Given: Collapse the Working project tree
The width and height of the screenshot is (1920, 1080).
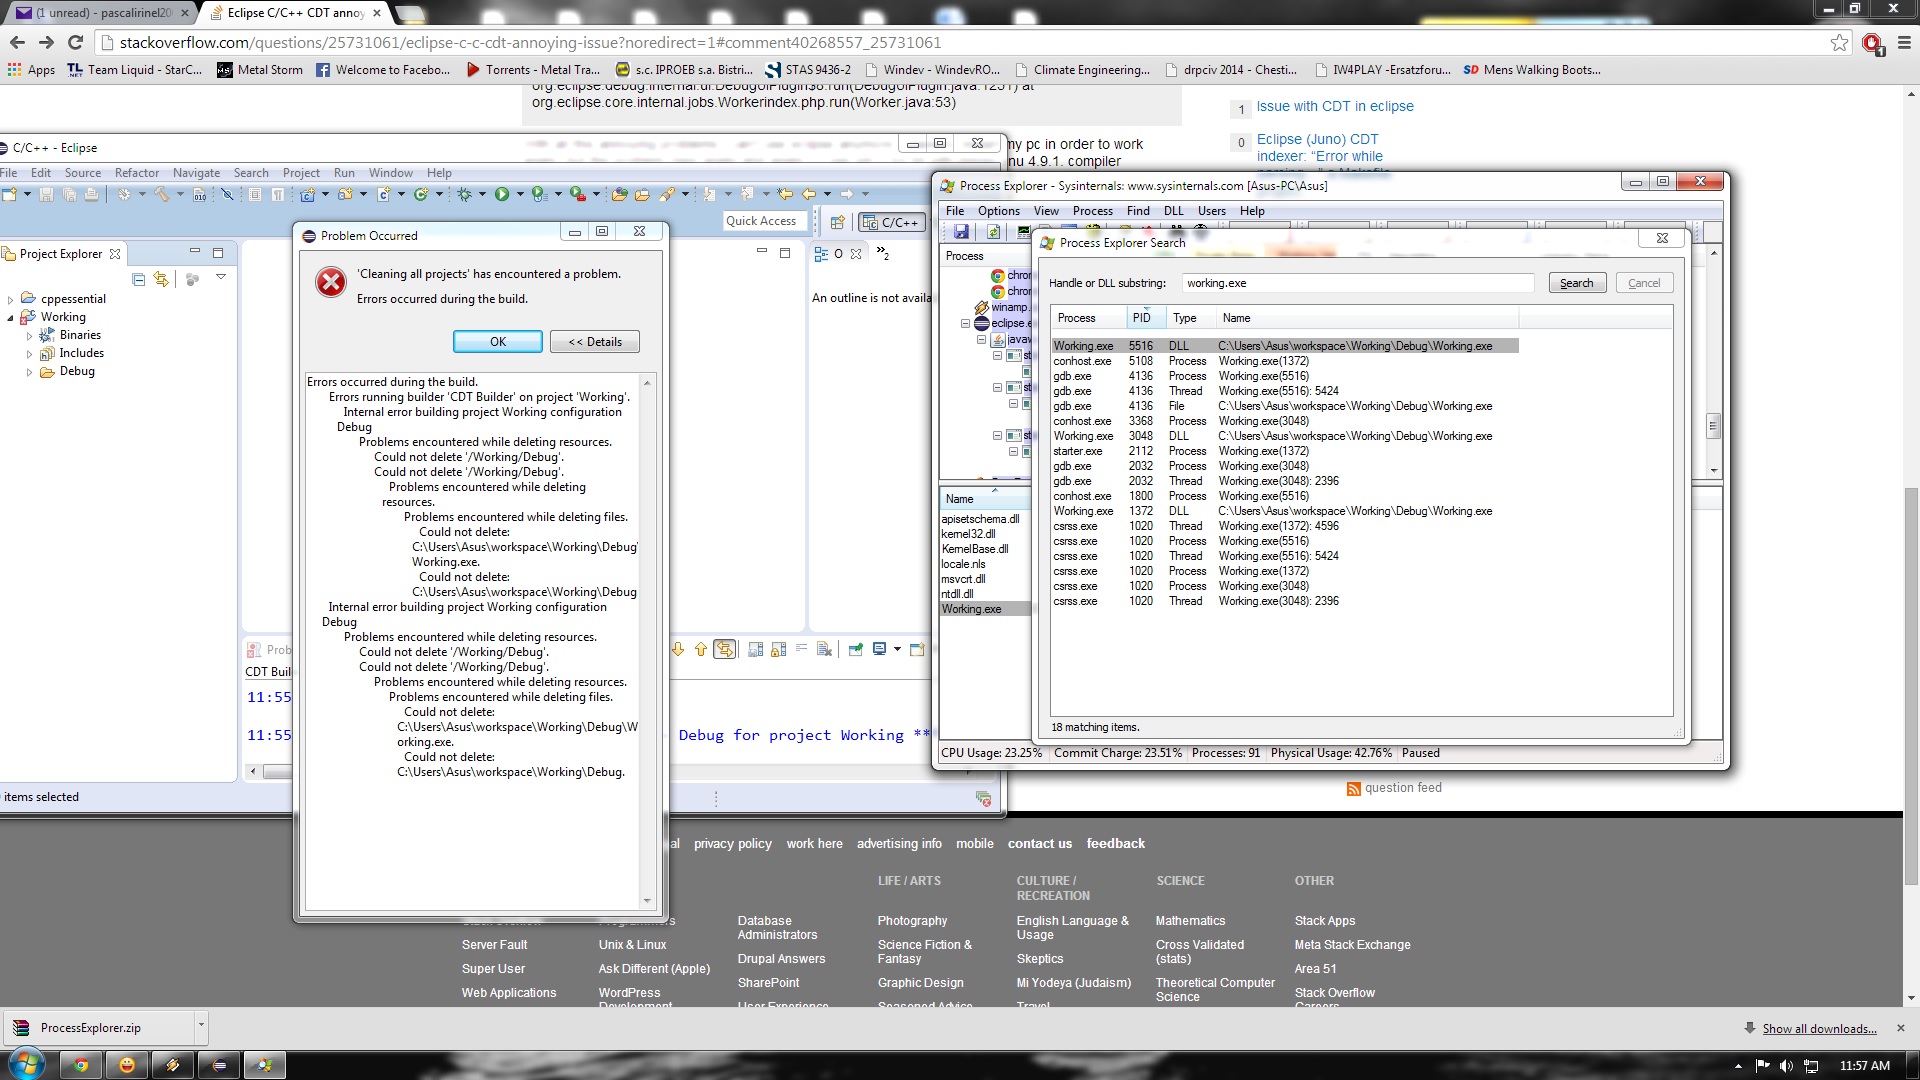Looking at the screenshot, I should click(11, 318).
